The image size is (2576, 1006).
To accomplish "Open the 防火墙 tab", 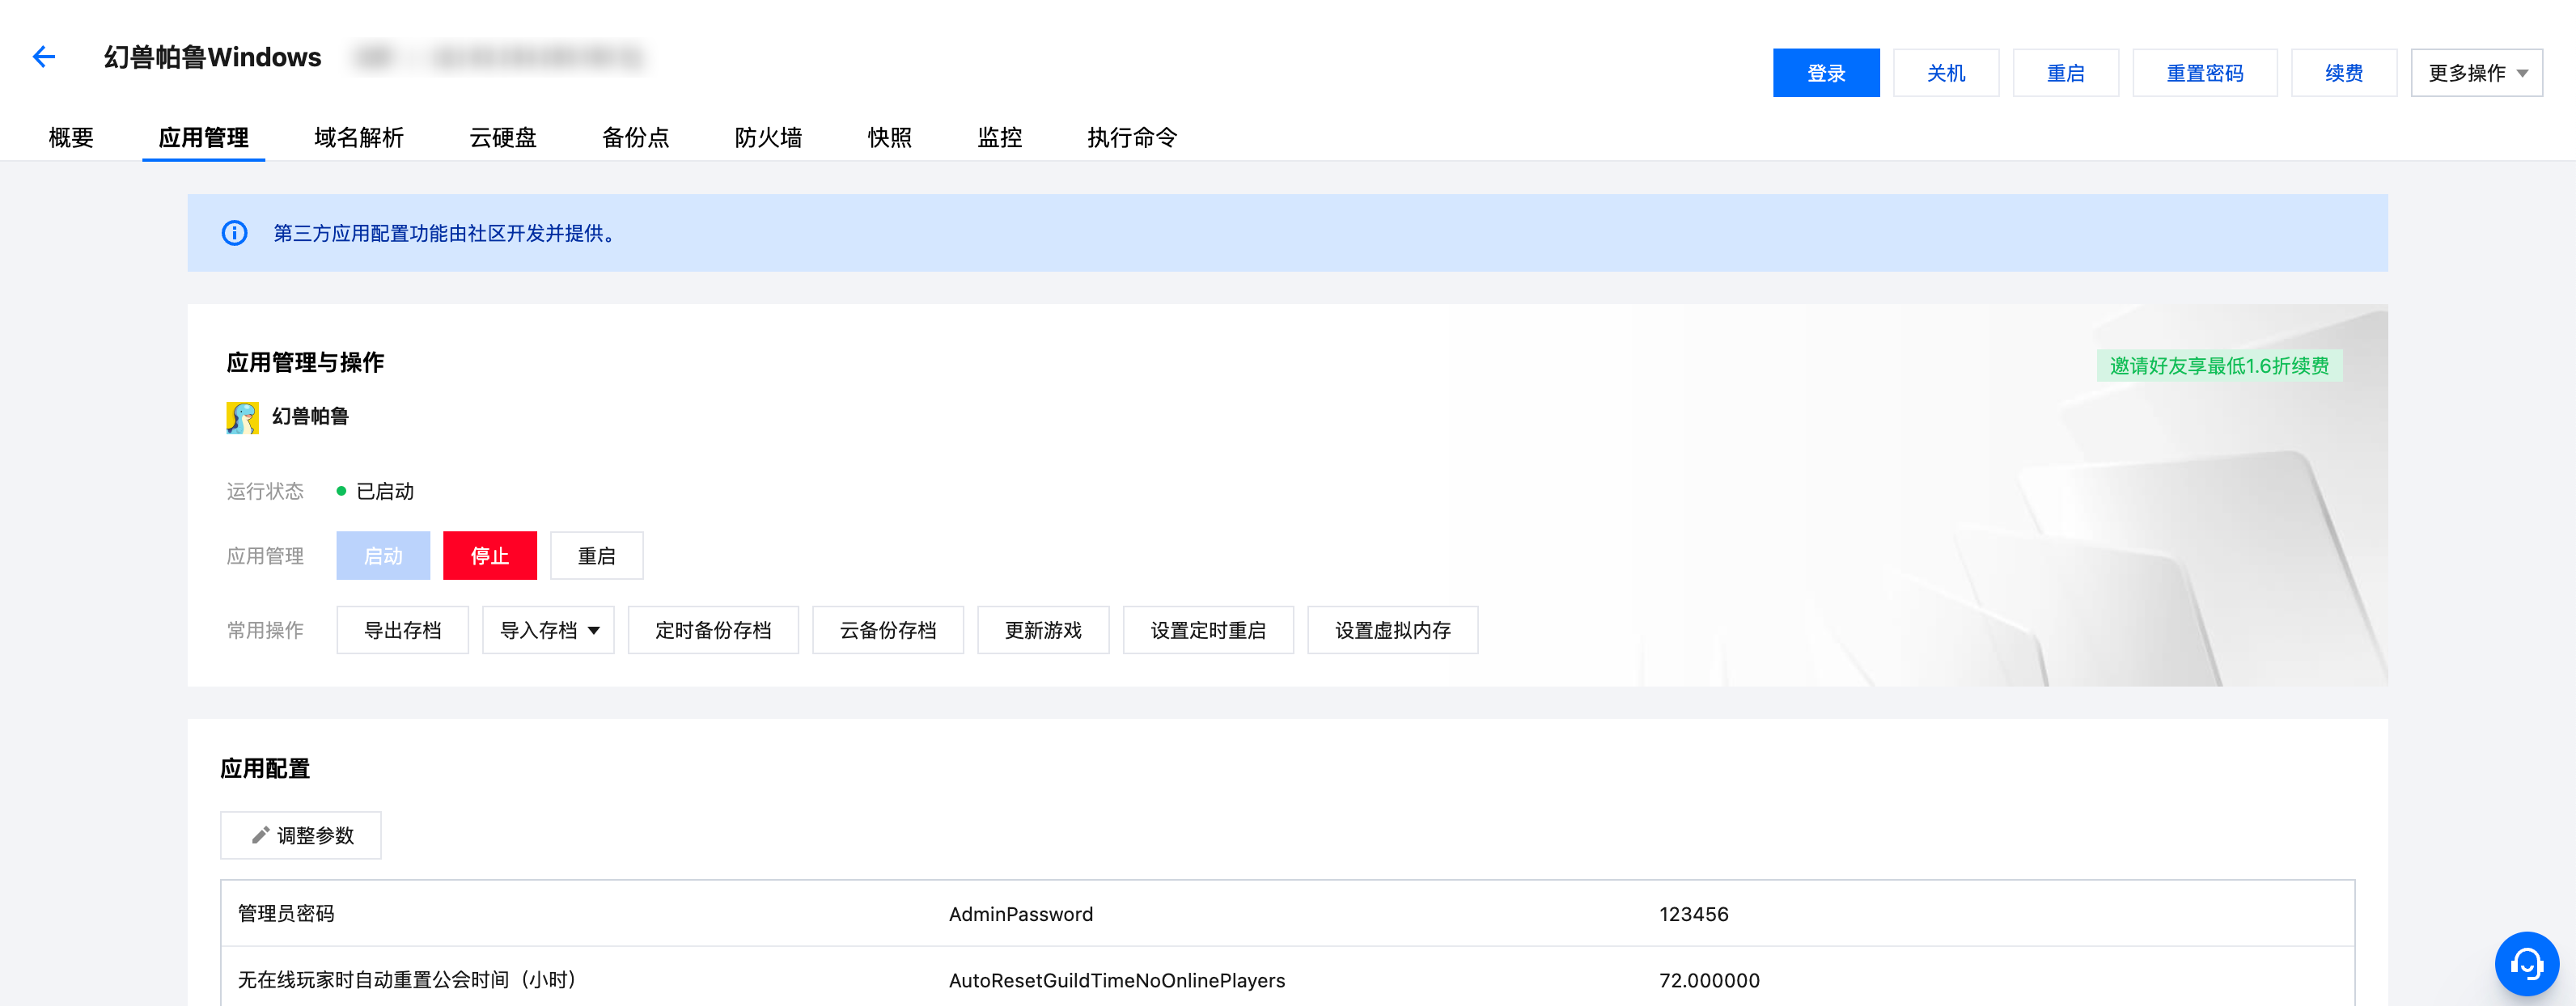I will click(768, 137).
